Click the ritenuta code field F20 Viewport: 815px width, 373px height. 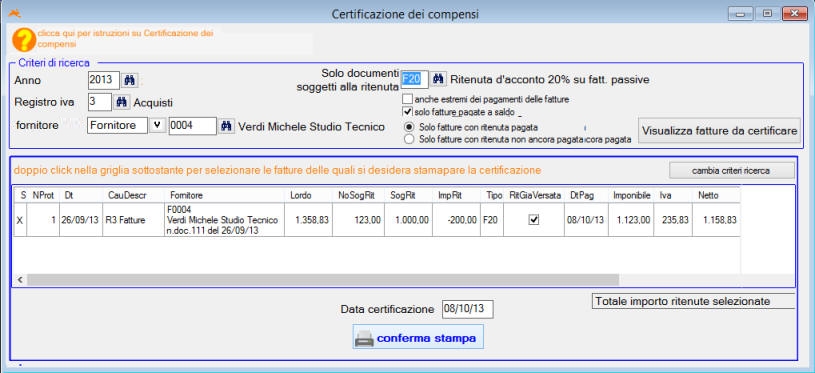click(415, 79)
